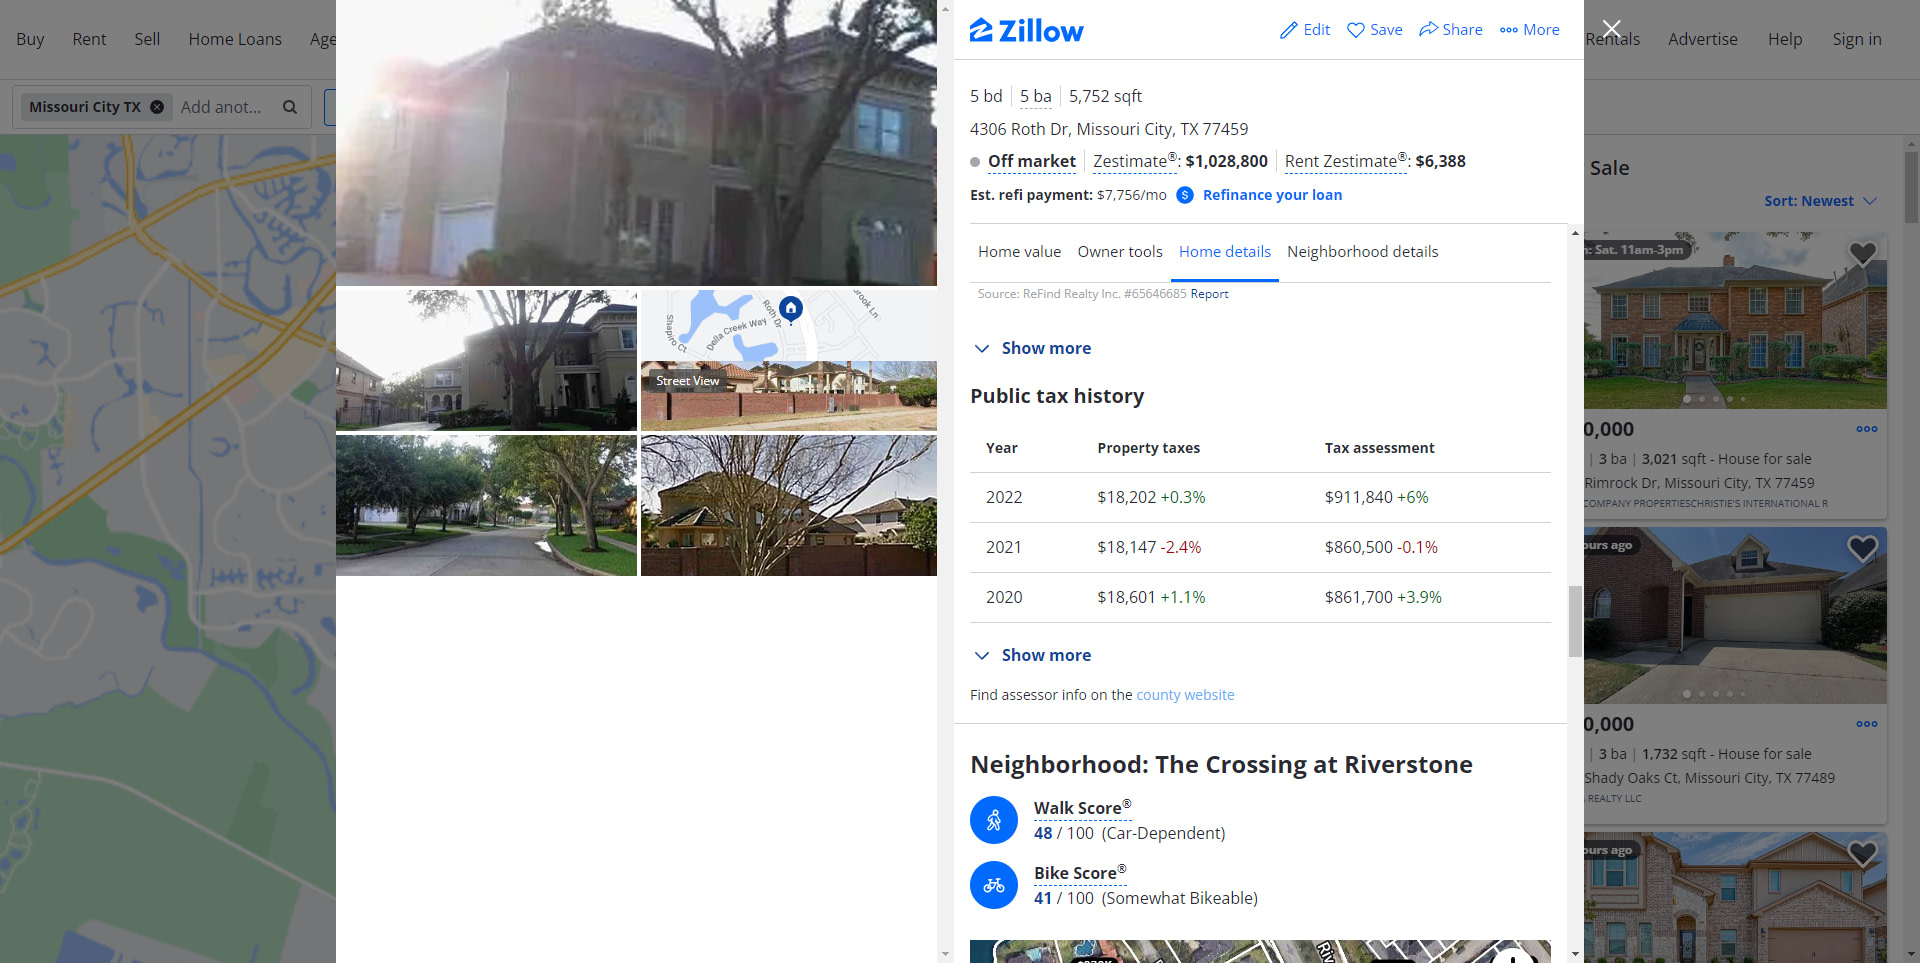Open the side-angle house photo thumbnail
This screenshot has height=963, width=1920.
tap(486, 360)
